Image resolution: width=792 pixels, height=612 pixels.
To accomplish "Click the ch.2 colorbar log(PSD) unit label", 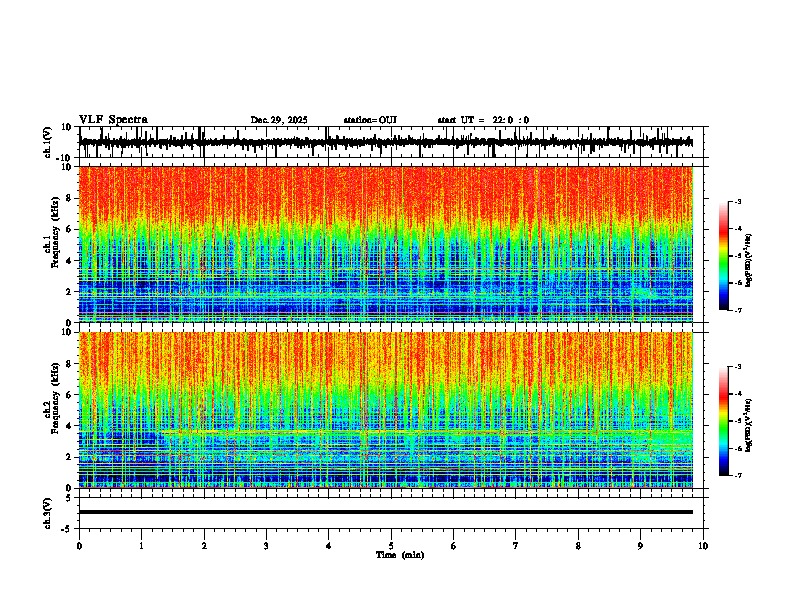I will [x=749, y=425].
